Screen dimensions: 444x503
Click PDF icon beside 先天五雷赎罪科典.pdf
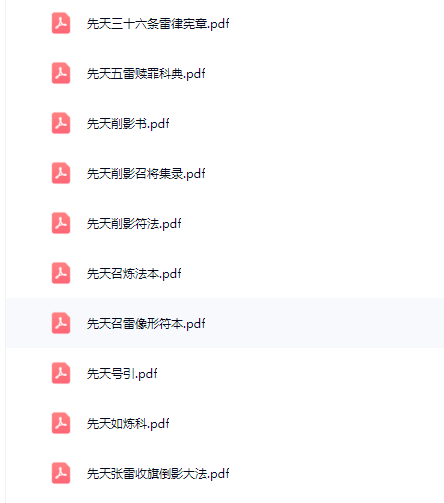[x=61, y=73]
